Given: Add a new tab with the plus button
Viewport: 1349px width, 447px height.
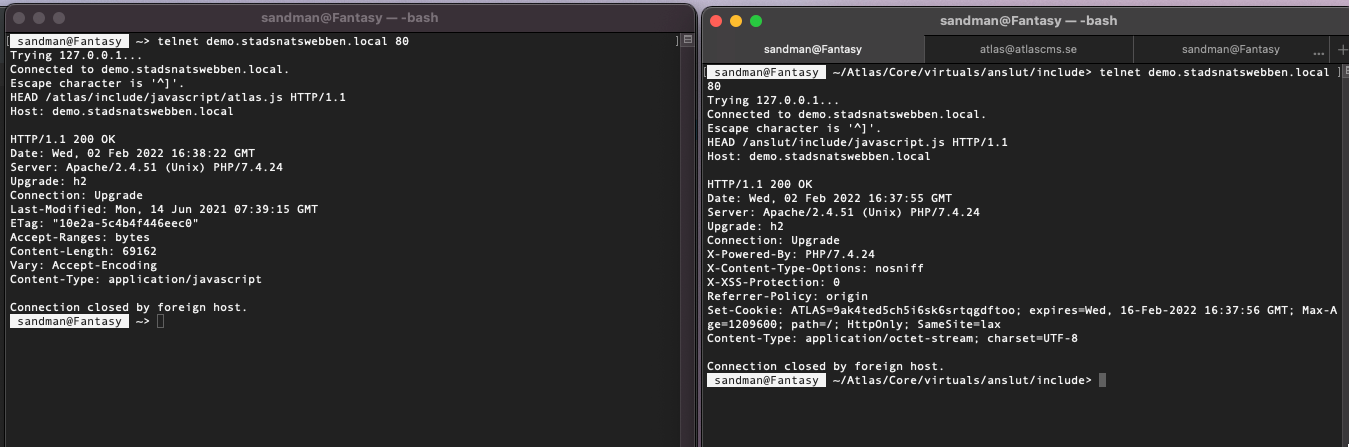Looking at the screenshot, I should 1341,49.
